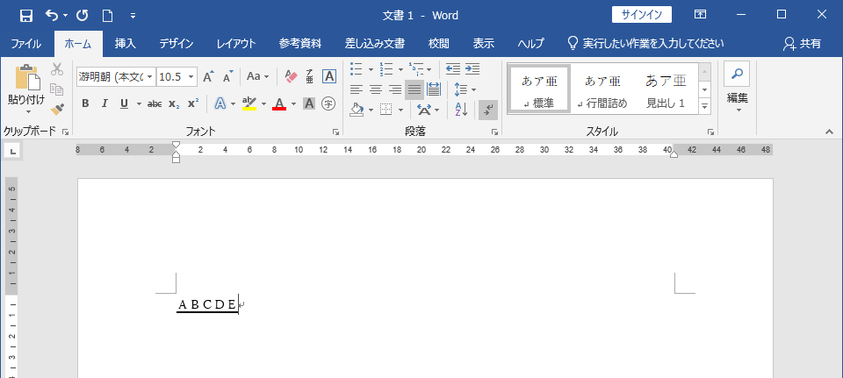Toggle strikethrough (abc)
Viewport: 843px width, 378px height.
coord(154,104)
